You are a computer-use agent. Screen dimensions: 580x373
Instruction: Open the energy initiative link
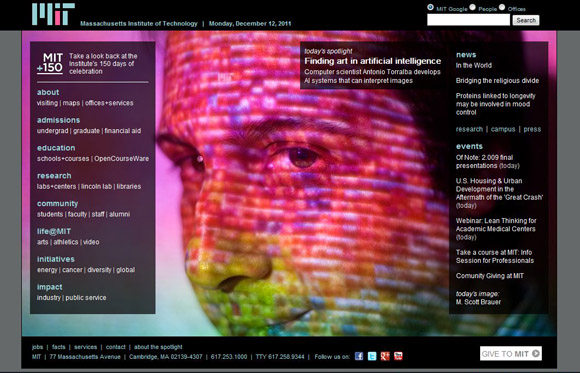click(x=47, y=269)
